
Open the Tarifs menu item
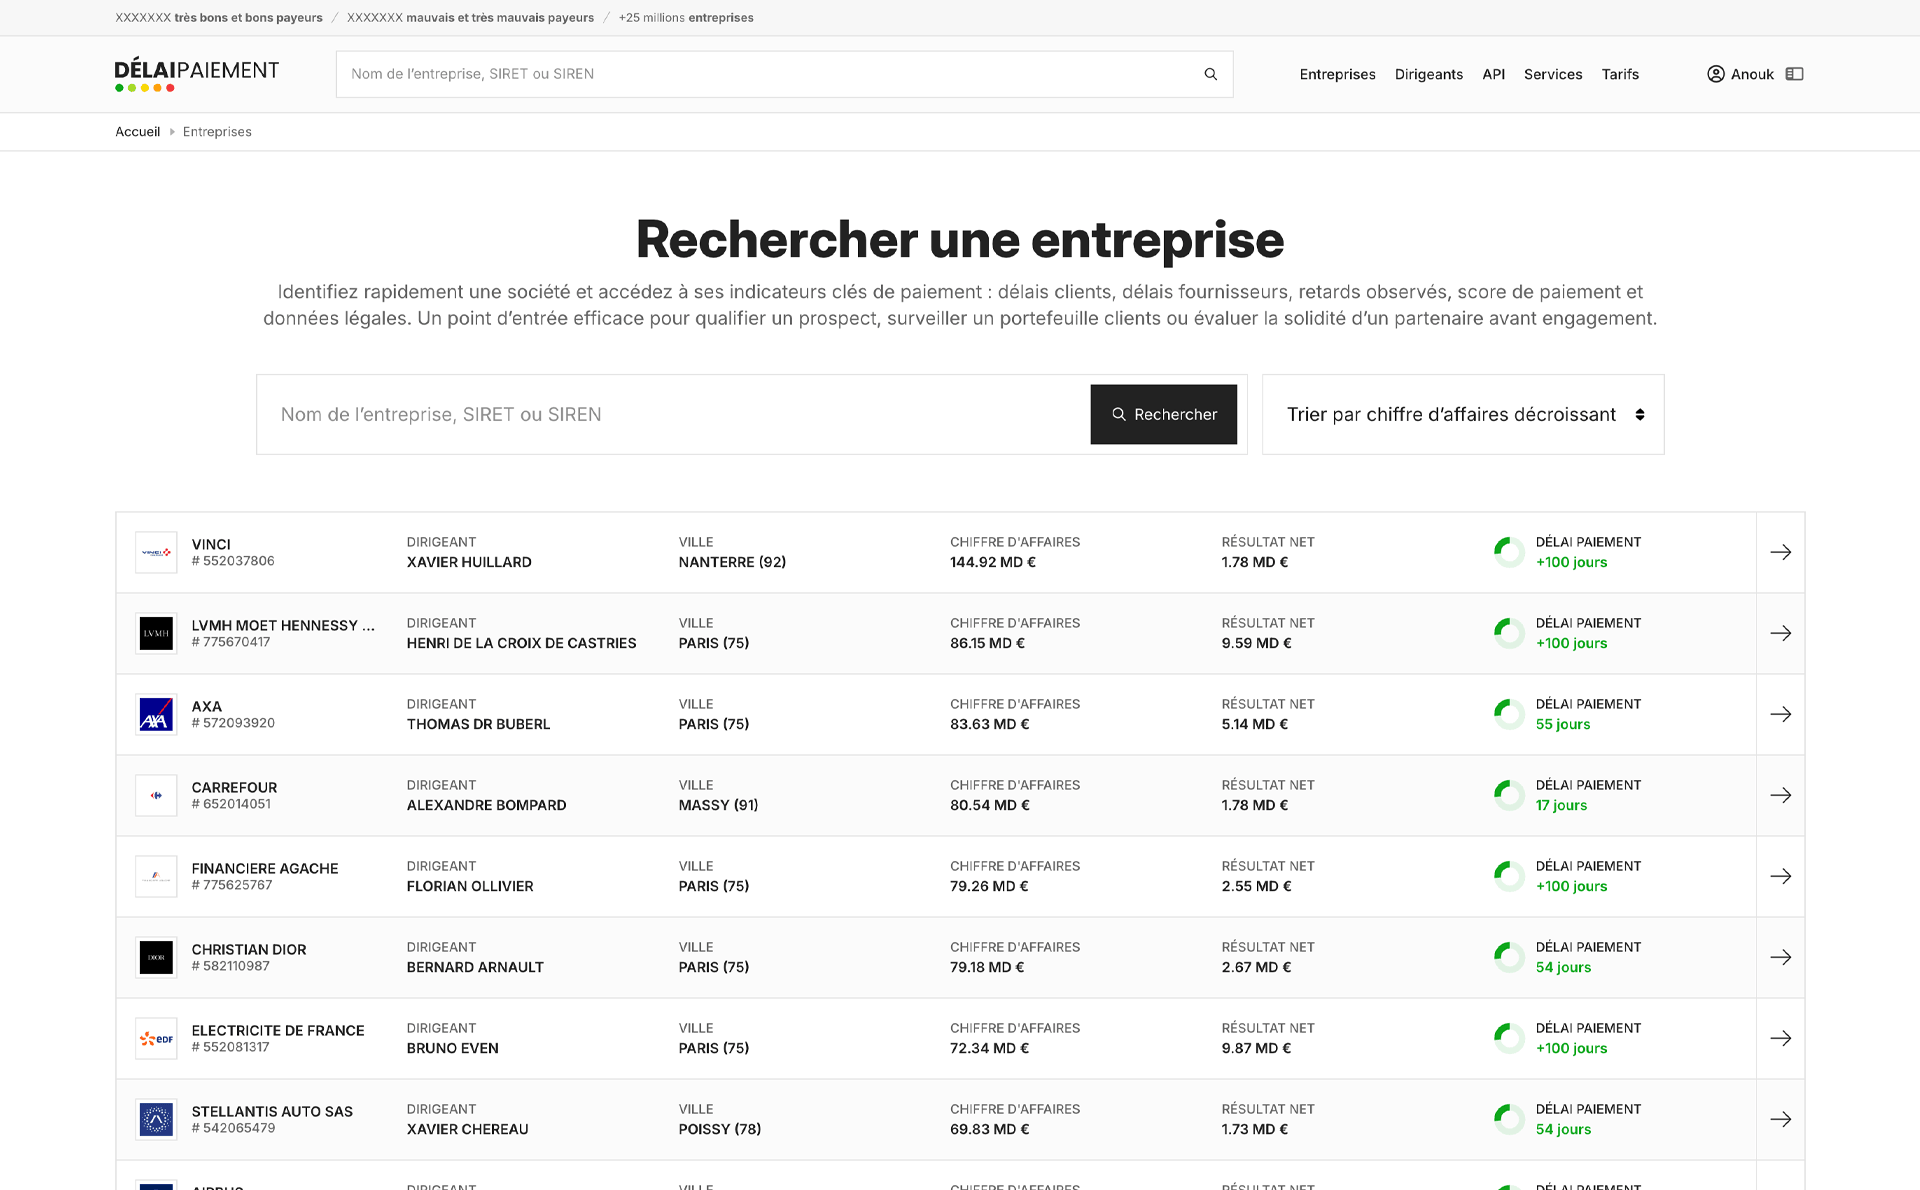coord(1620,74)
